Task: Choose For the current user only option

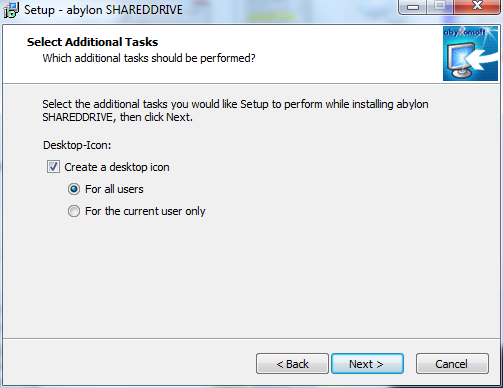Action: pyautogui.click(x=74, y=211)
